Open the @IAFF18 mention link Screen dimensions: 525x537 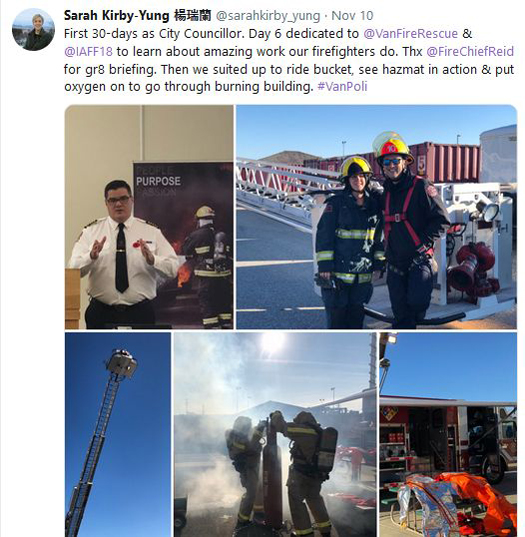pyautogui.click(x=88, y=51)
